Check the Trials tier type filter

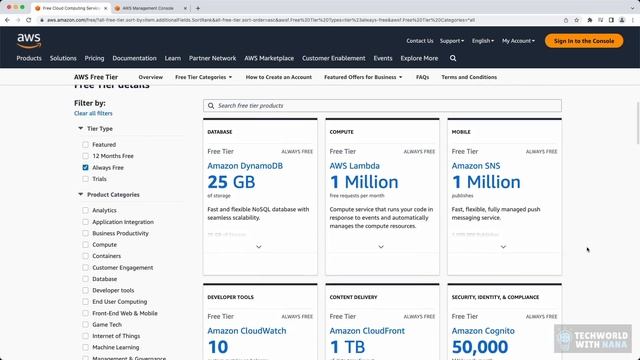tap(85, 179)
